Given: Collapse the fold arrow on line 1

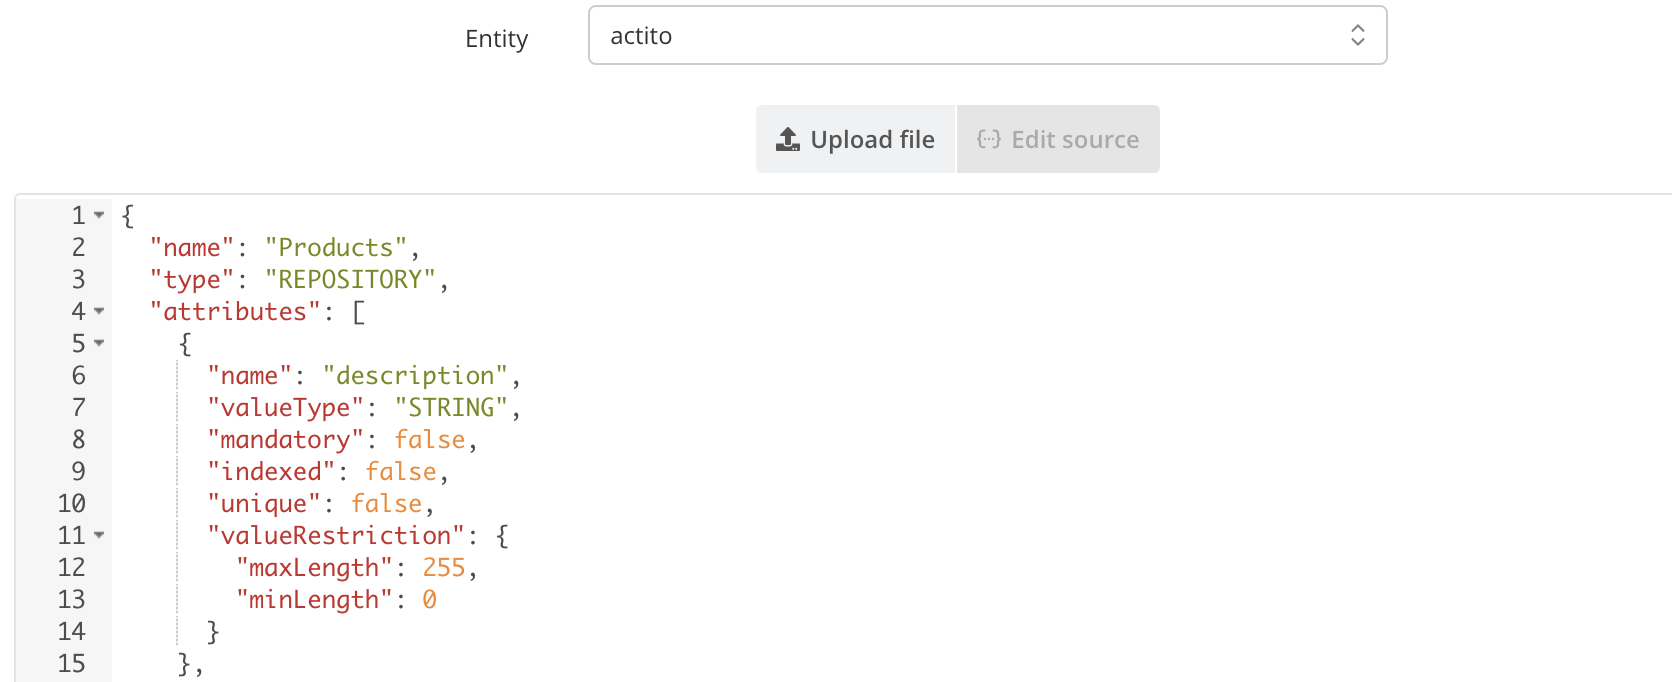Looking at the screenshot, I should point(99,215).
